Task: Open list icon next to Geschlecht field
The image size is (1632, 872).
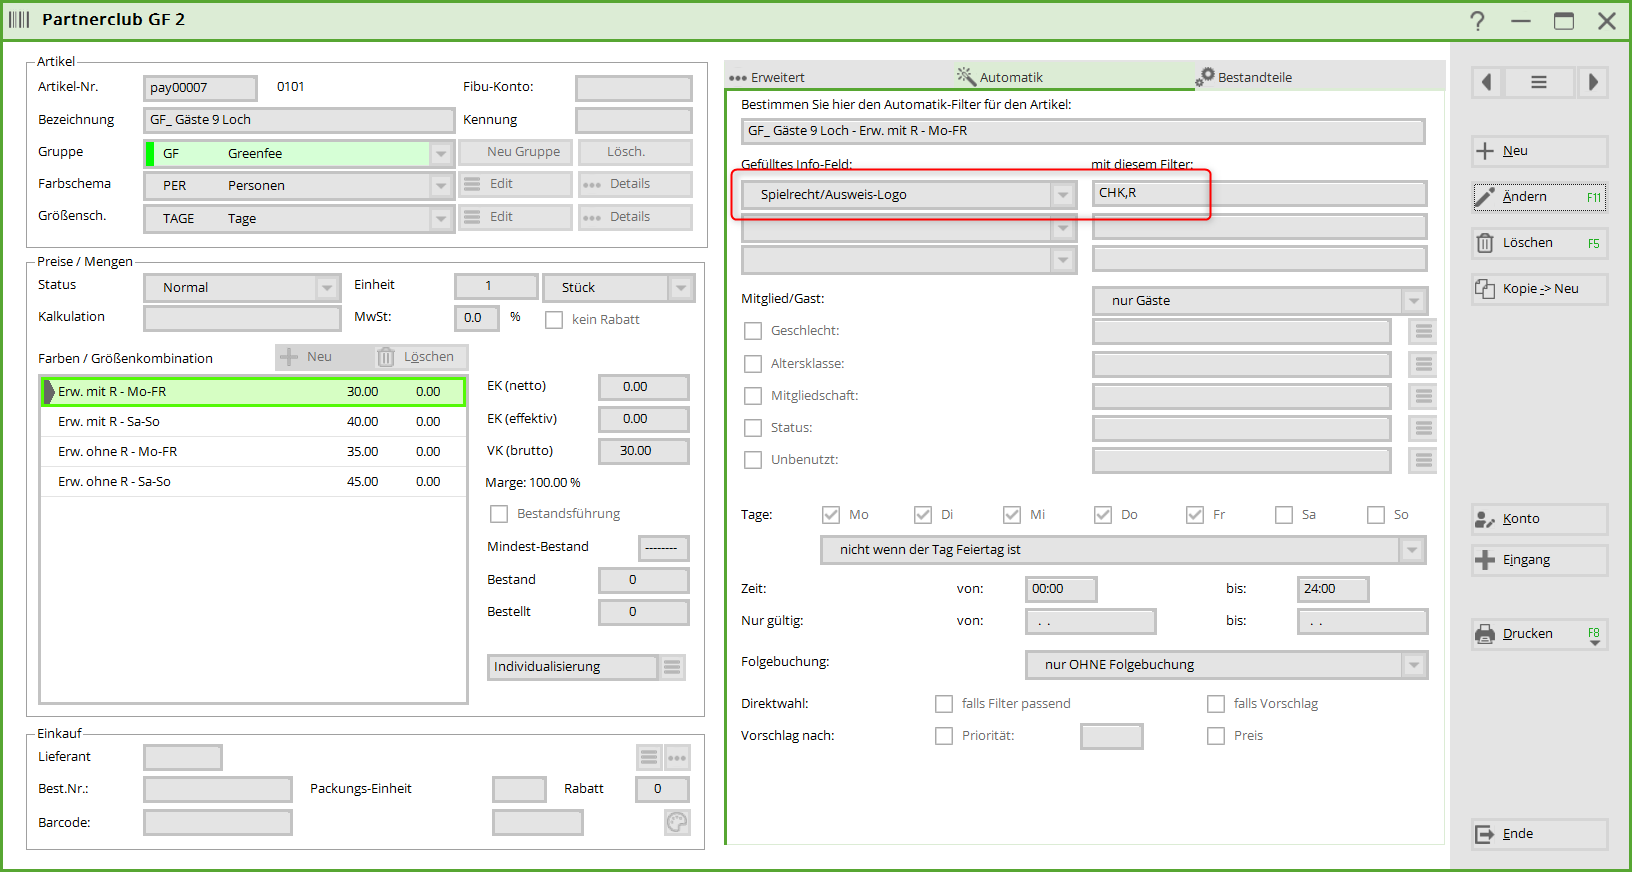Action: [x=1423, y=331]
